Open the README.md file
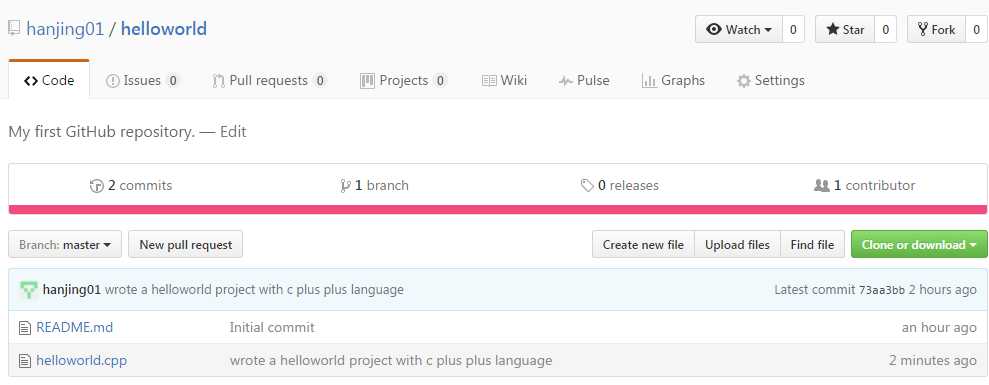The image size is (989, 385). (74, 328)
